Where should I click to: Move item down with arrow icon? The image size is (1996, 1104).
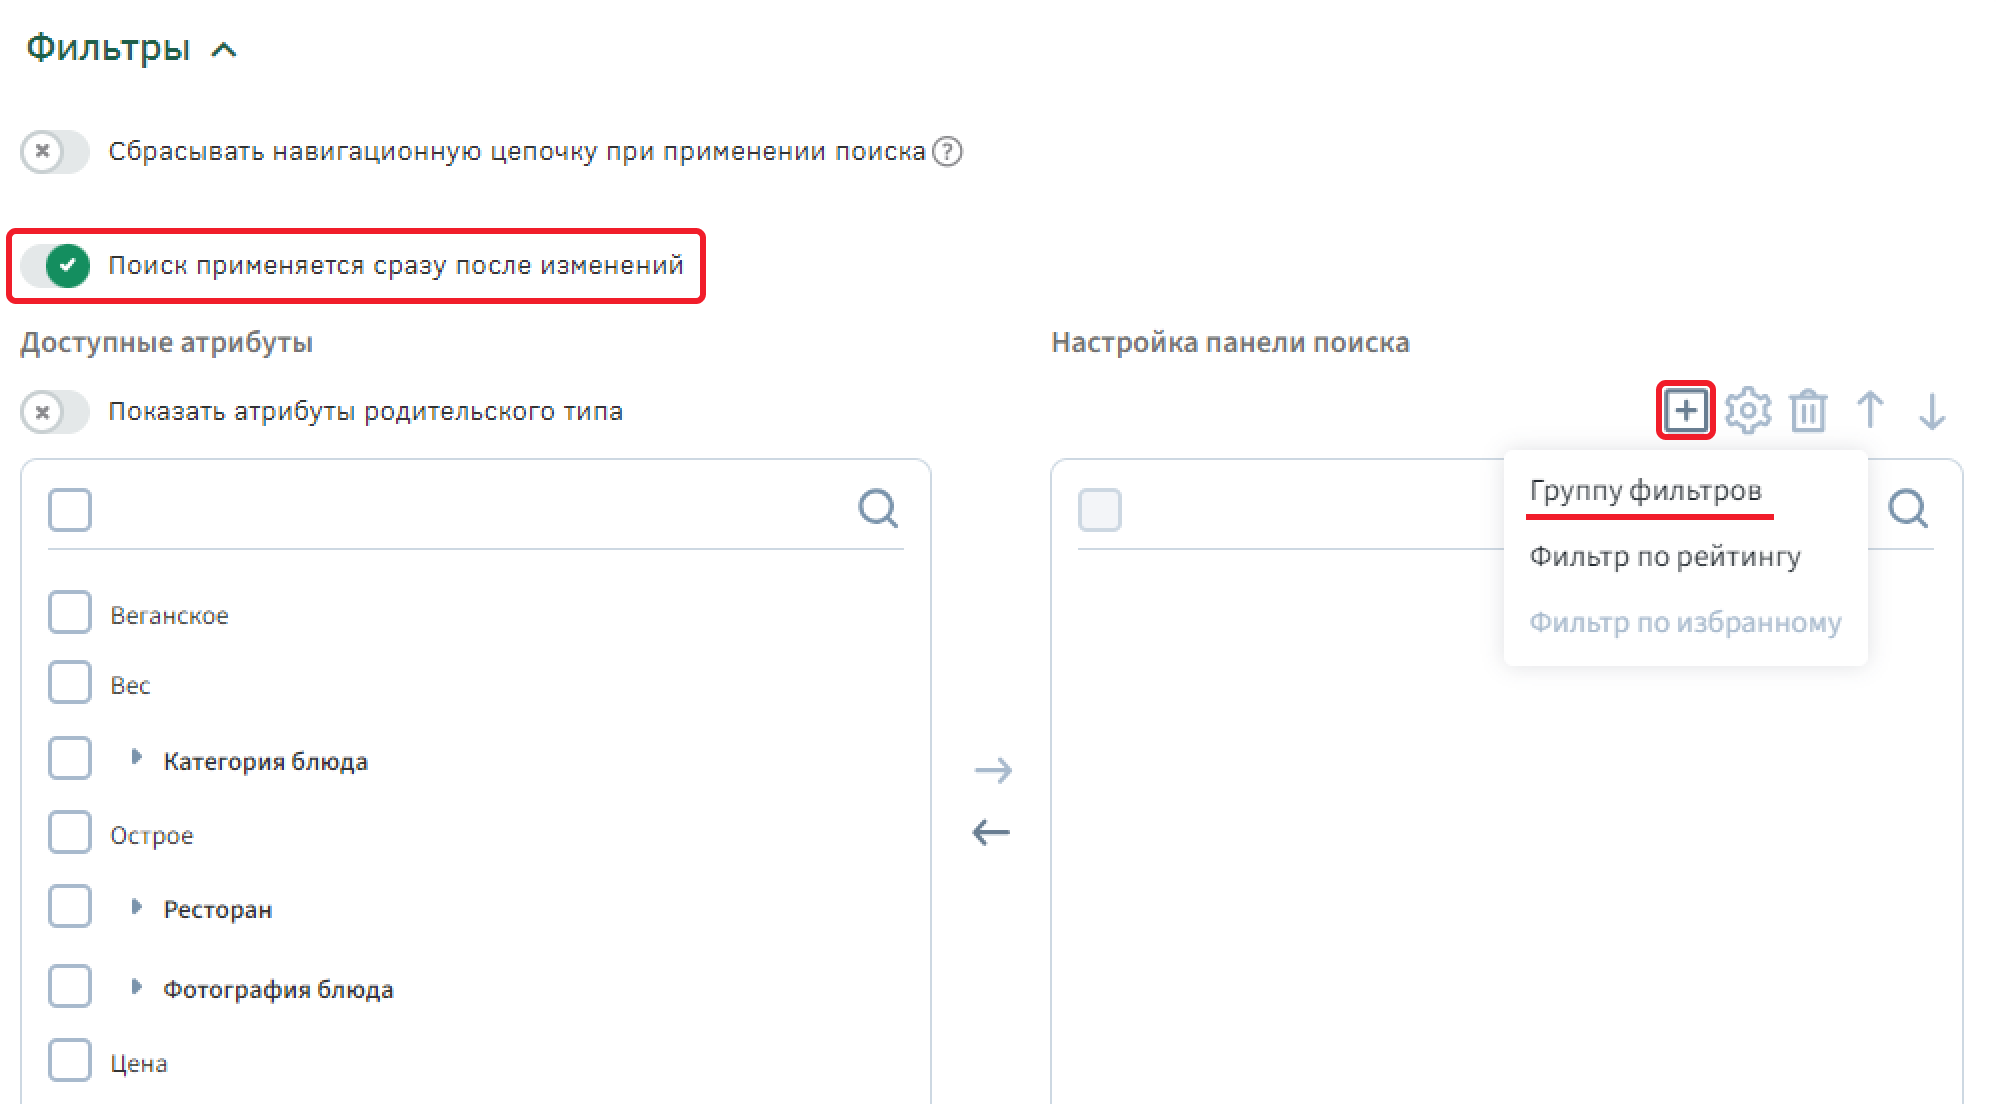coord(1932,410)
